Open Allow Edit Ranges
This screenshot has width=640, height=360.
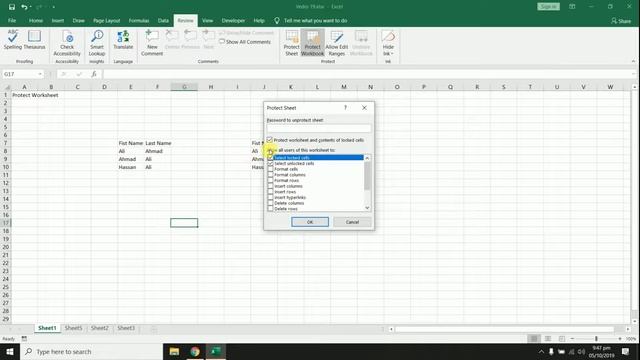click(x=337, y=43)
